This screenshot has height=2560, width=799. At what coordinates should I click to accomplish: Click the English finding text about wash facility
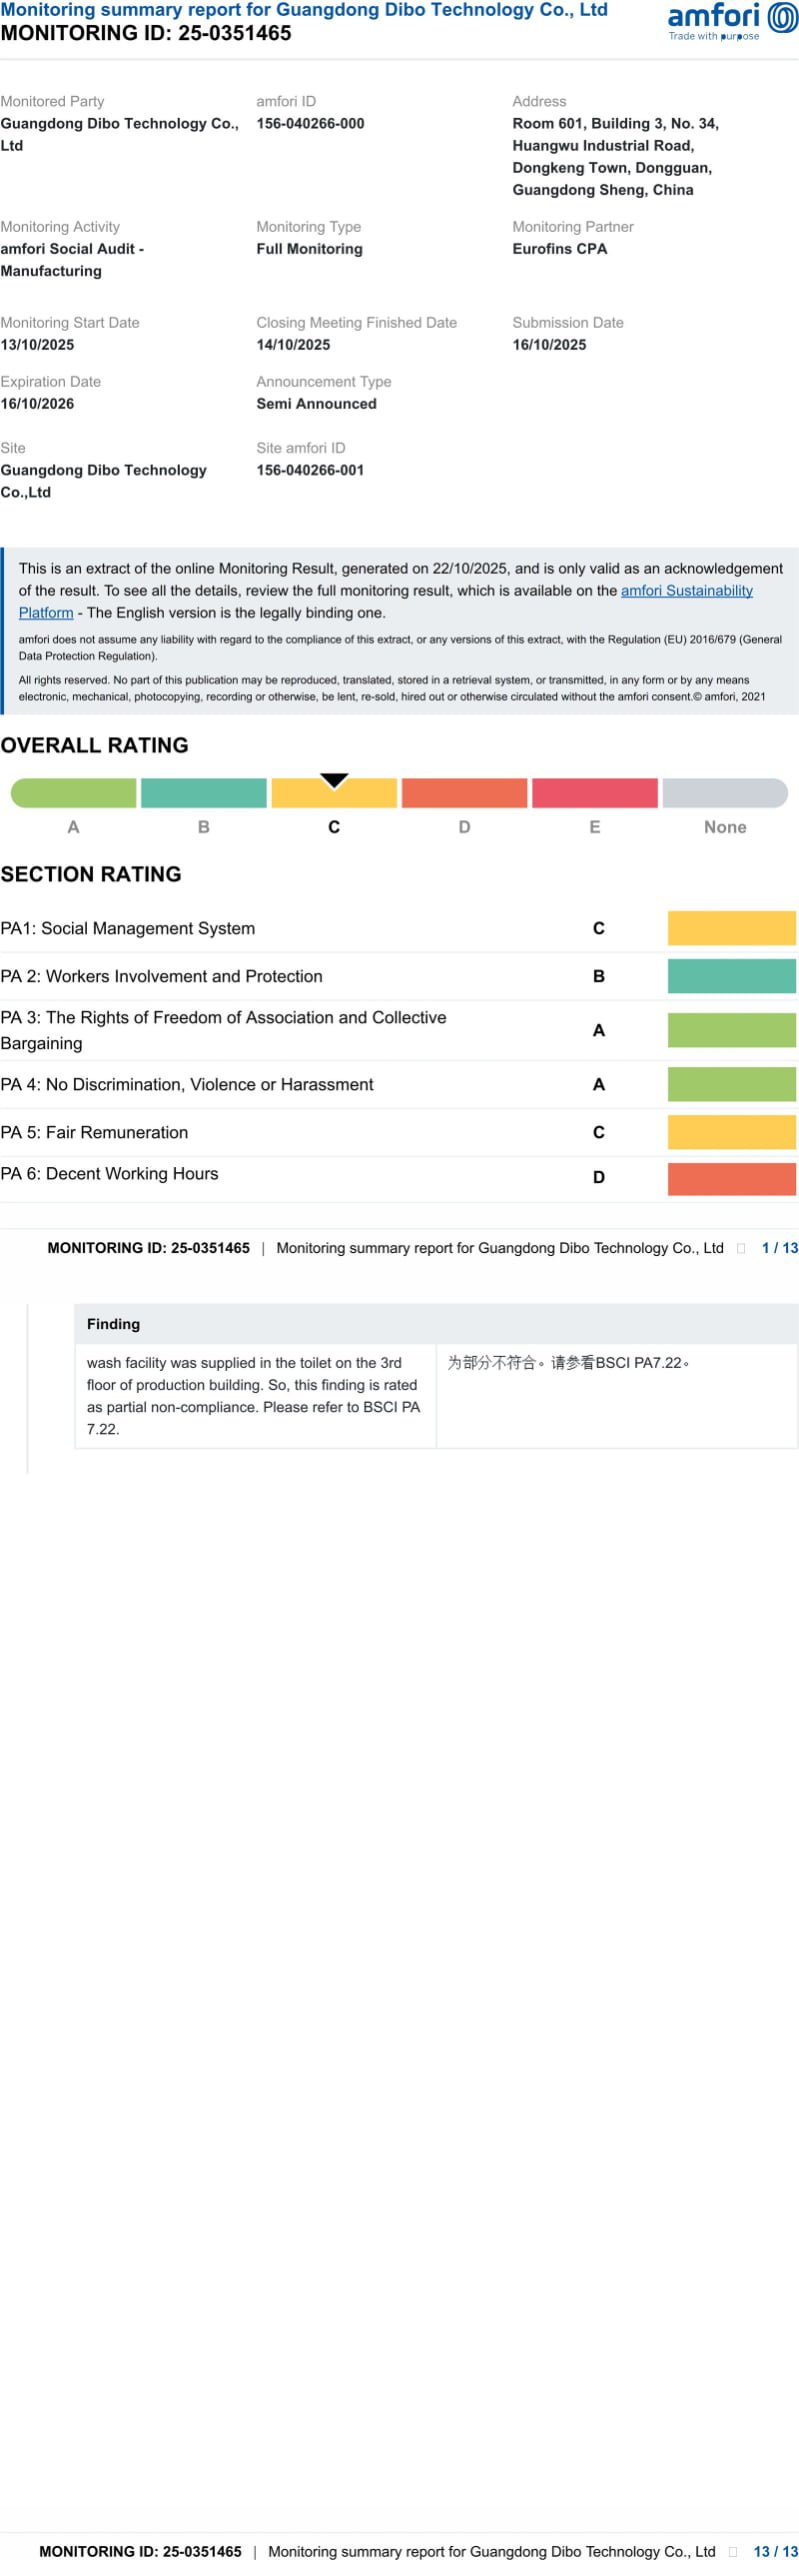(x=253, y=1396)
